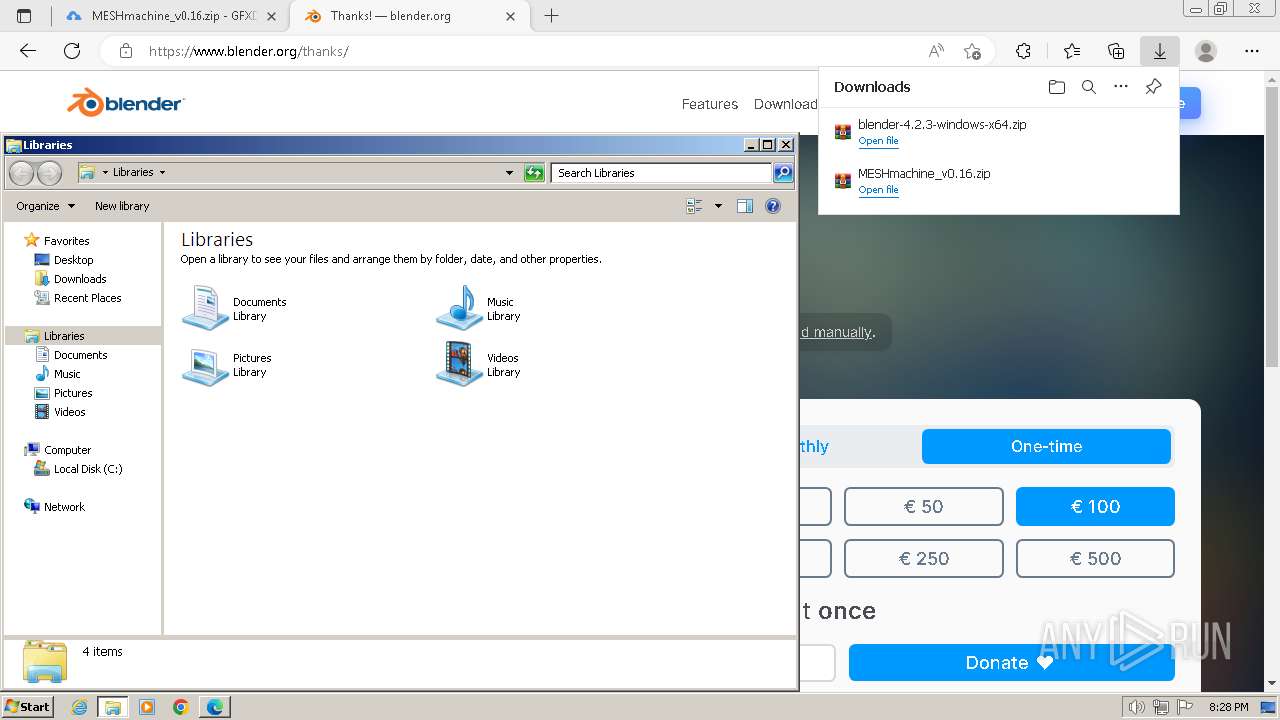This screenshot has width=1280, height=720.
Task: Pin the Downloads panel
Action: pos(1153,87)
